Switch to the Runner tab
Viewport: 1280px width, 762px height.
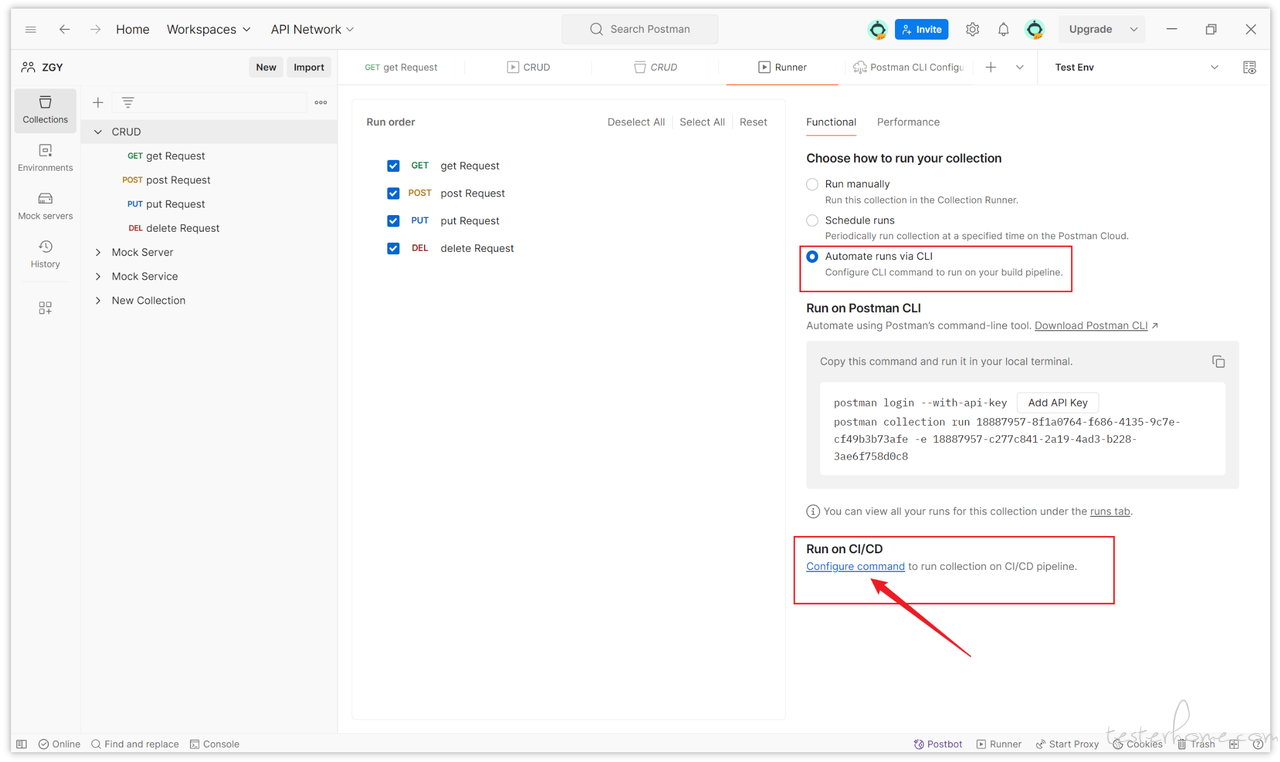(x=782, y=67)
